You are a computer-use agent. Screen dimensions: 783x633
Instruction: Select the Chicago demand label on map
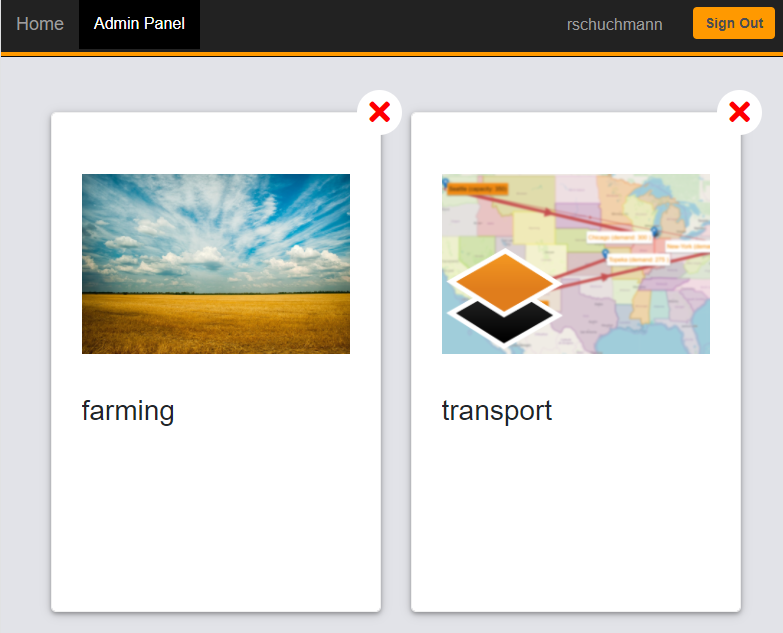click(619, 237)
